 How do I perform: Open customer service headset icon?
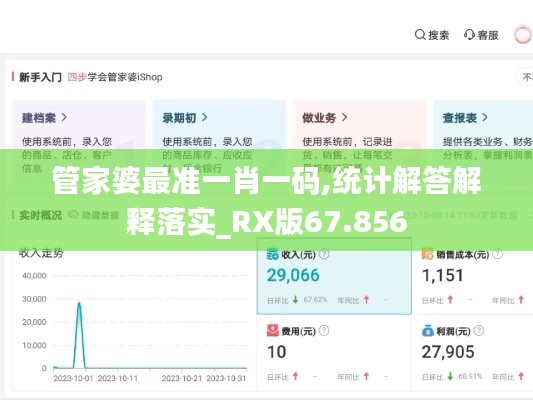point(469,35)
